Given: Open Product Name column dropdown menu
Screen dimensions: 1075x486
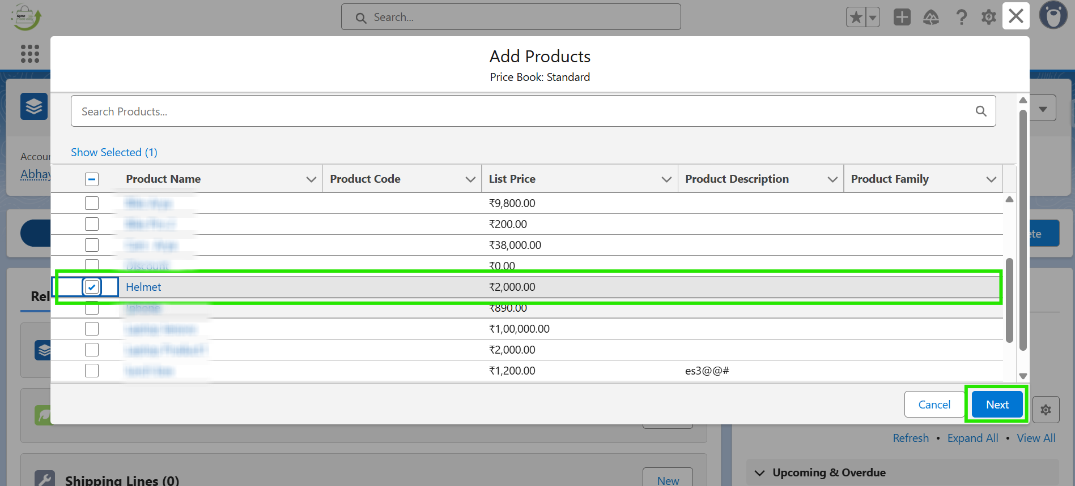Looking at the screenshot, I should [310, 179].
